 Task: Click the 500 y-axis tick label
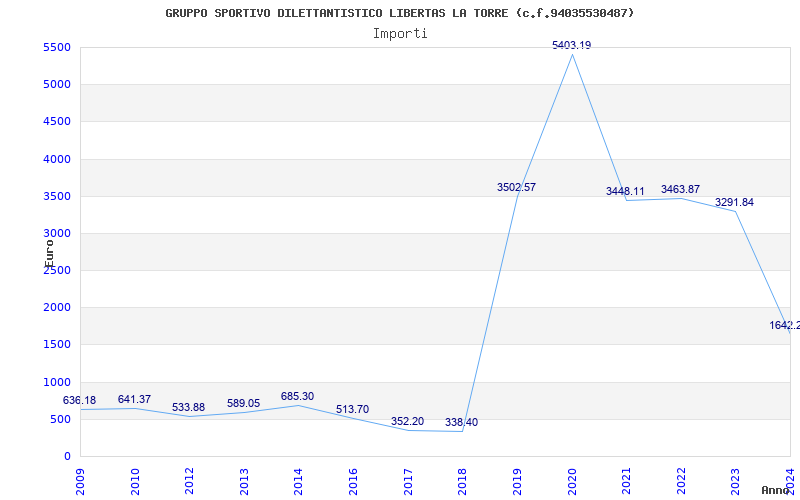pyautogui.click(x=60, y=419)
